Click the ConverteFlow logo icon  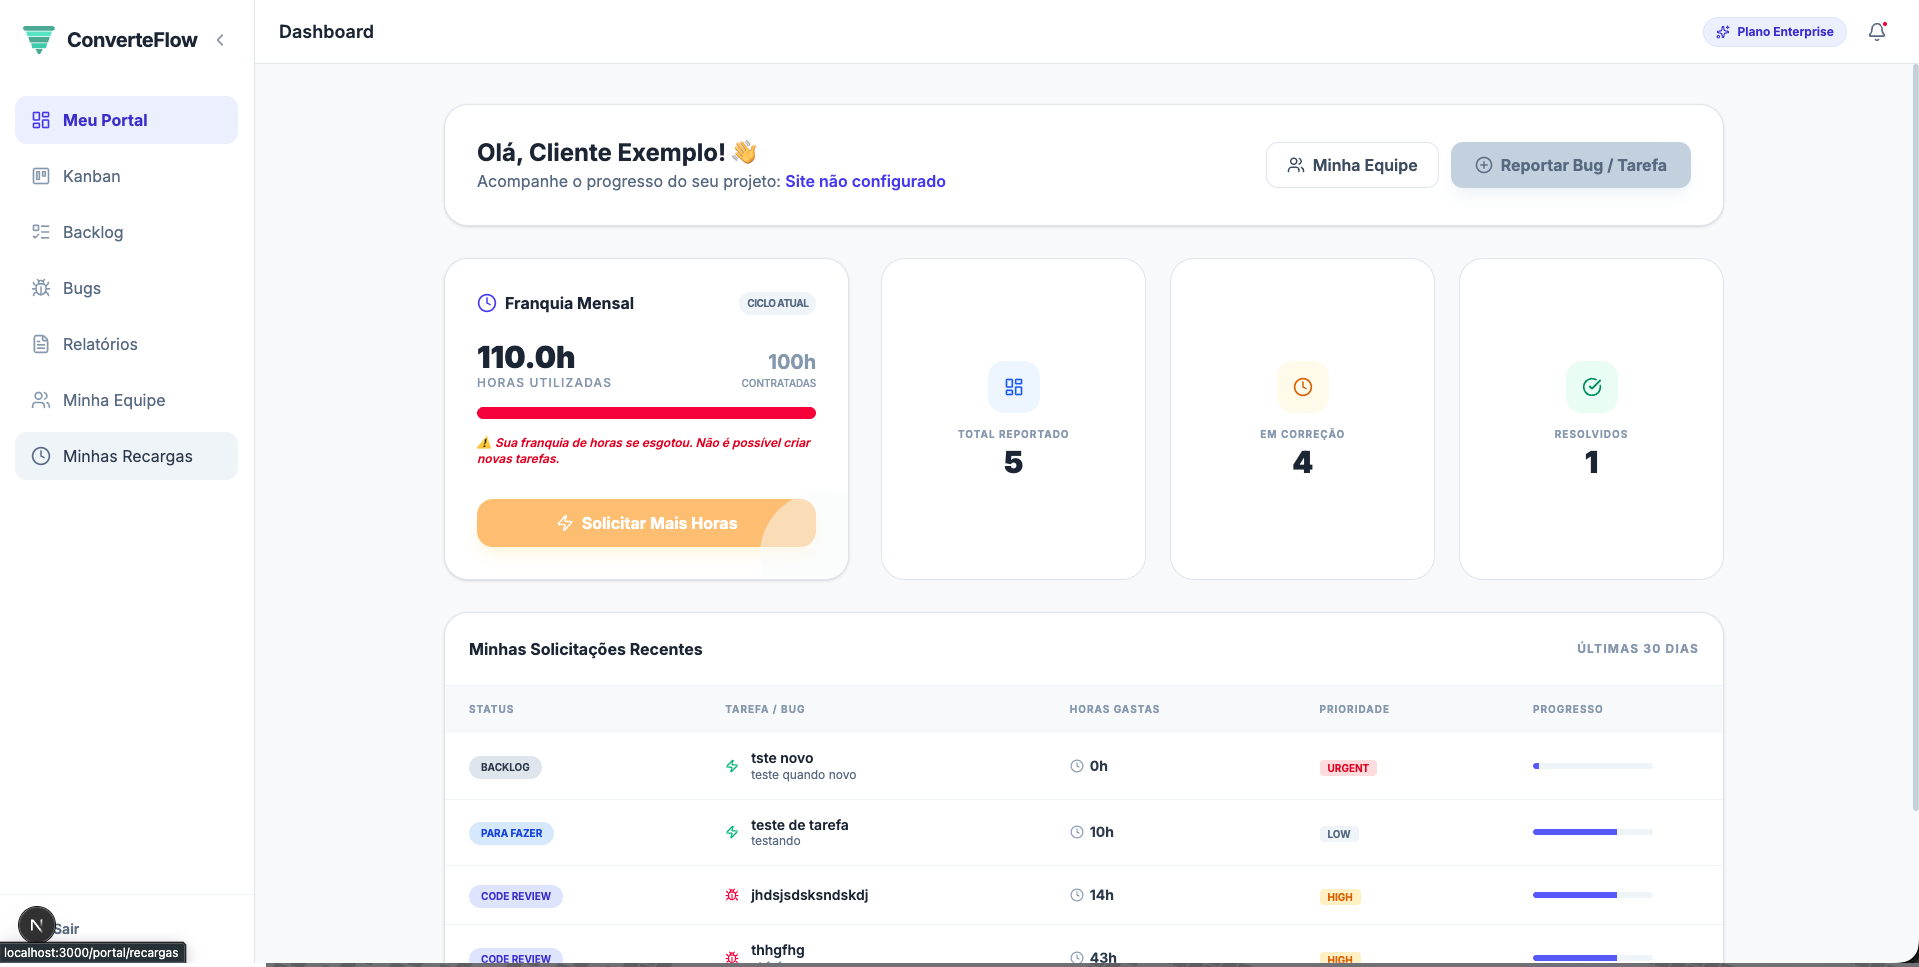pos(38,39)
